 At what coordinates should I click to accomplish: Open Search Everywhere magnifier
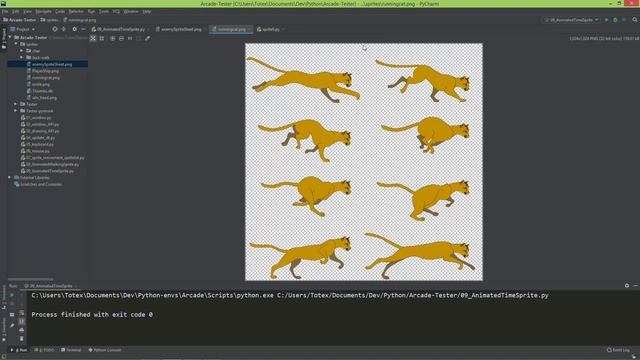pos(635,20)
